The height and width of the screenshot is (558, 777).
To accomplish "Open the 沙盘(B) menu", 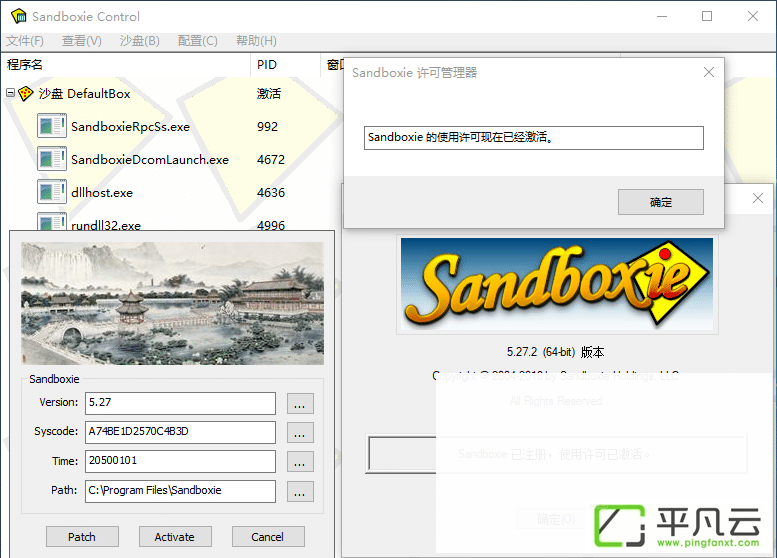I will (x=140, y=41).
